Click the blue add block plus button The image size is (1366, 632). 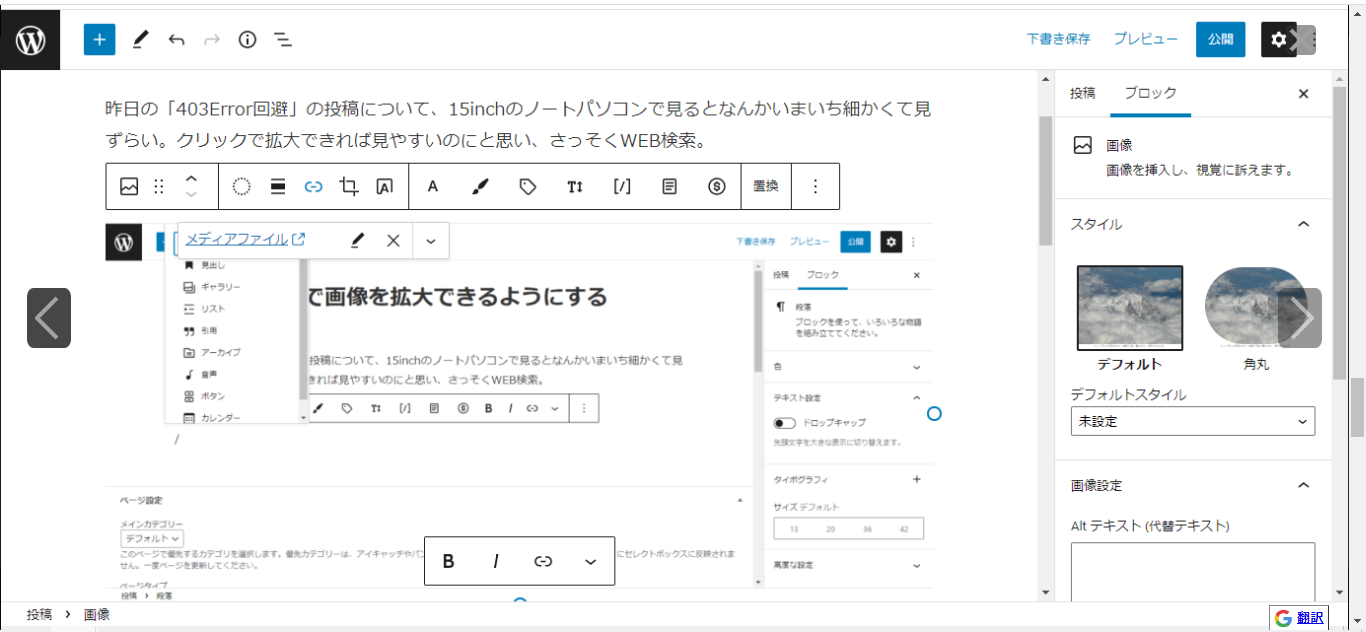[x=99, y=40]
